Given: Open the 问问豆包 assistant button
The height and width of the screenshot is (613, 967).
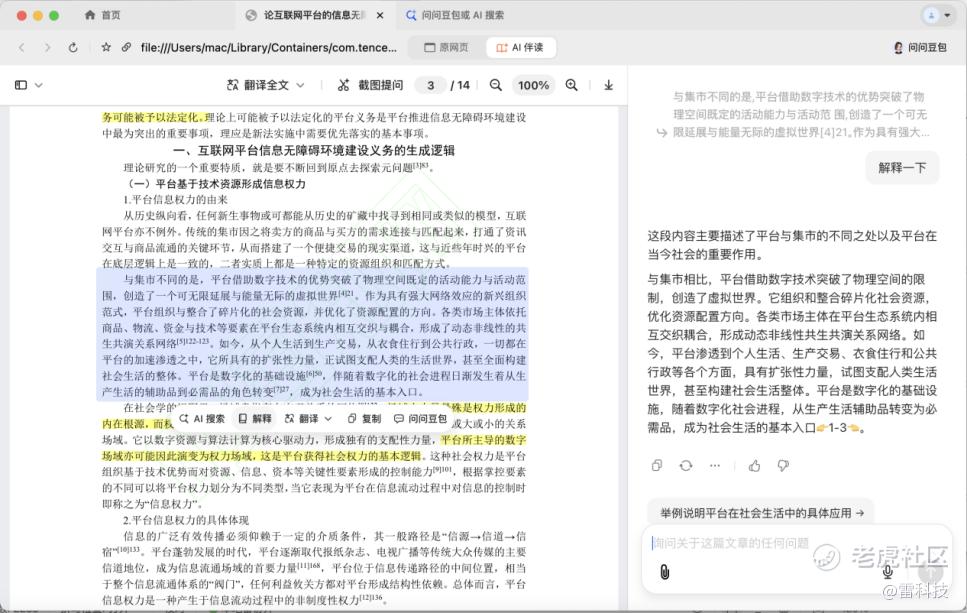Looking at the screenshot, I should click(920, 47).
